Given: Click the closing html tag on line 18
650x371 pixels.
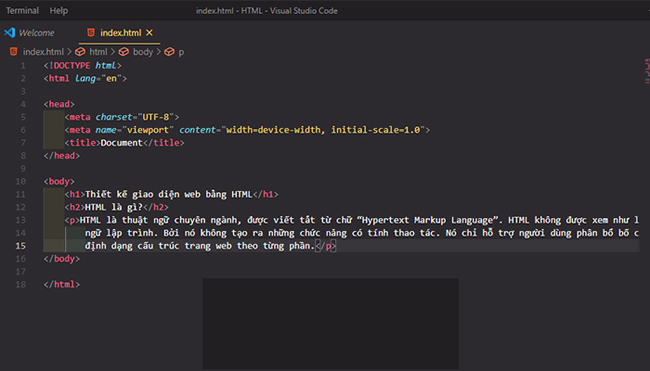Looking at the screenshot, I should pos(62,284).
